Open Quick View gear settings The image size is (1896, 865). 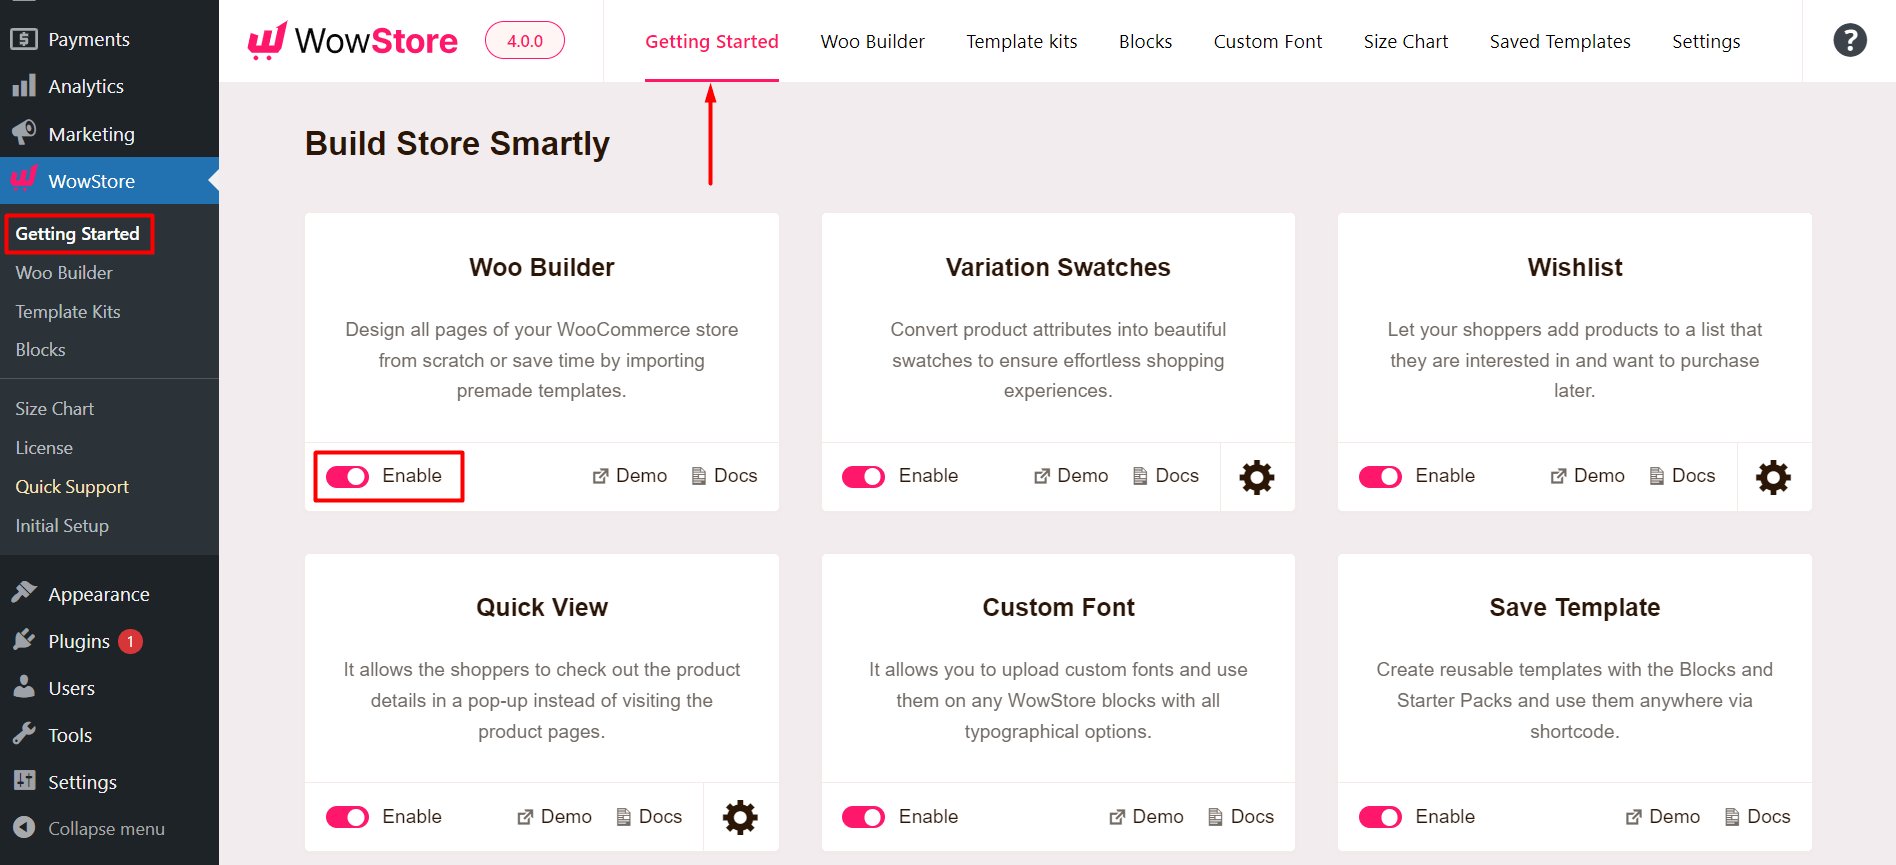(740, 817)
